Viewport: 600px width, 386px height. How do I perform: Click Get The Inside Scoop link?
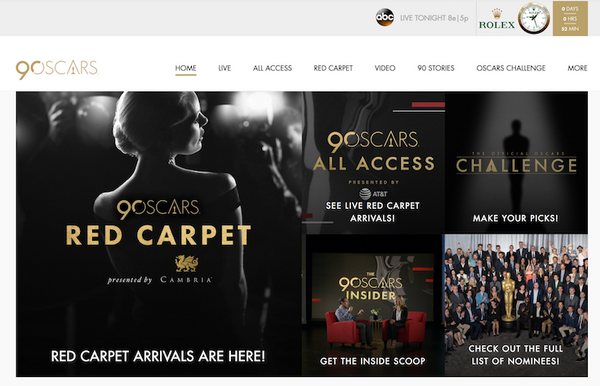click(x=373, y=361)
